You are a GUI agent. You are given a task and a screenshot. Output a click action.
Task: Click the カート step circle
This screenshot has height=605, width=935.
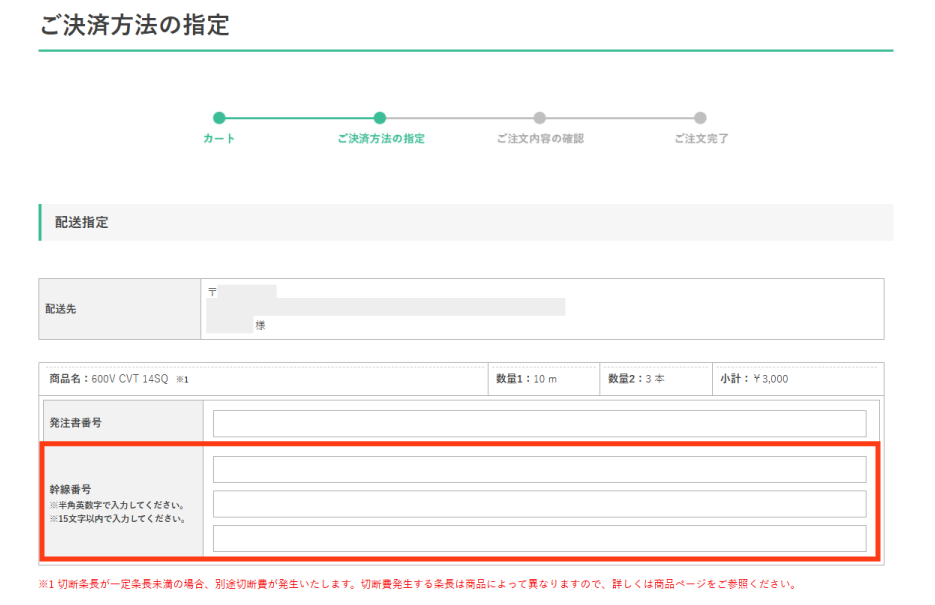click(x=219, y=118)
